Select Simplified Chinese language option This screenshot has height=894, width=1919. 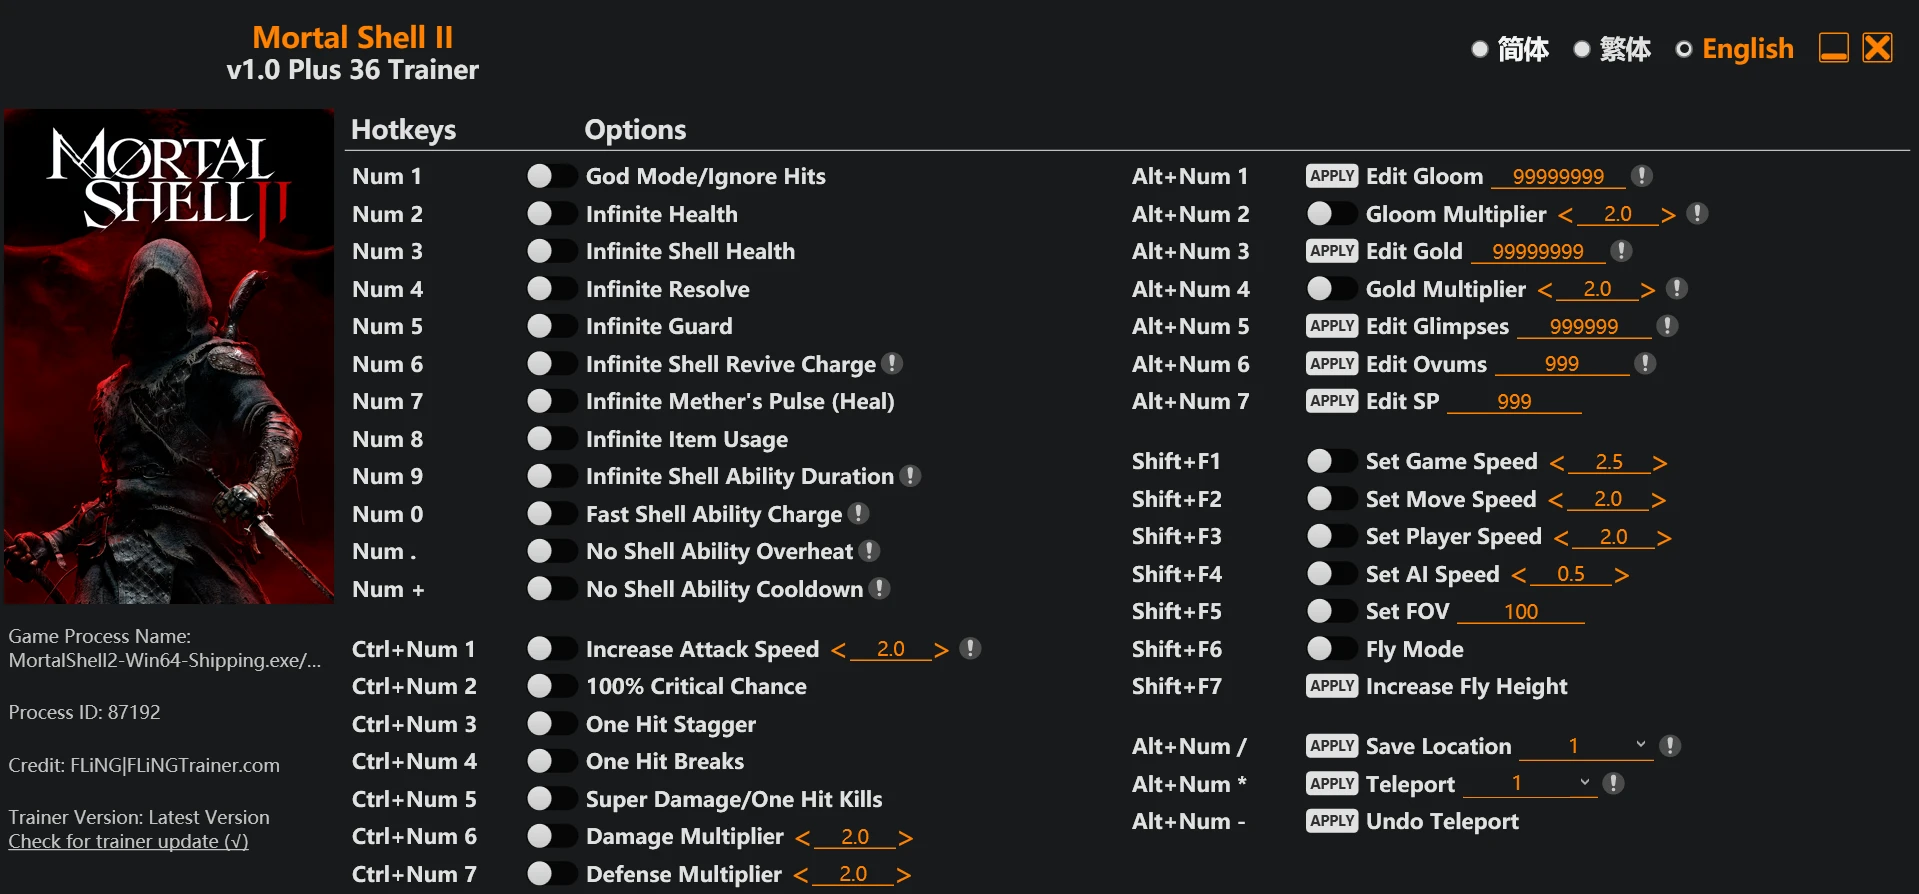pyautogui.click(x=1510, y=49)
